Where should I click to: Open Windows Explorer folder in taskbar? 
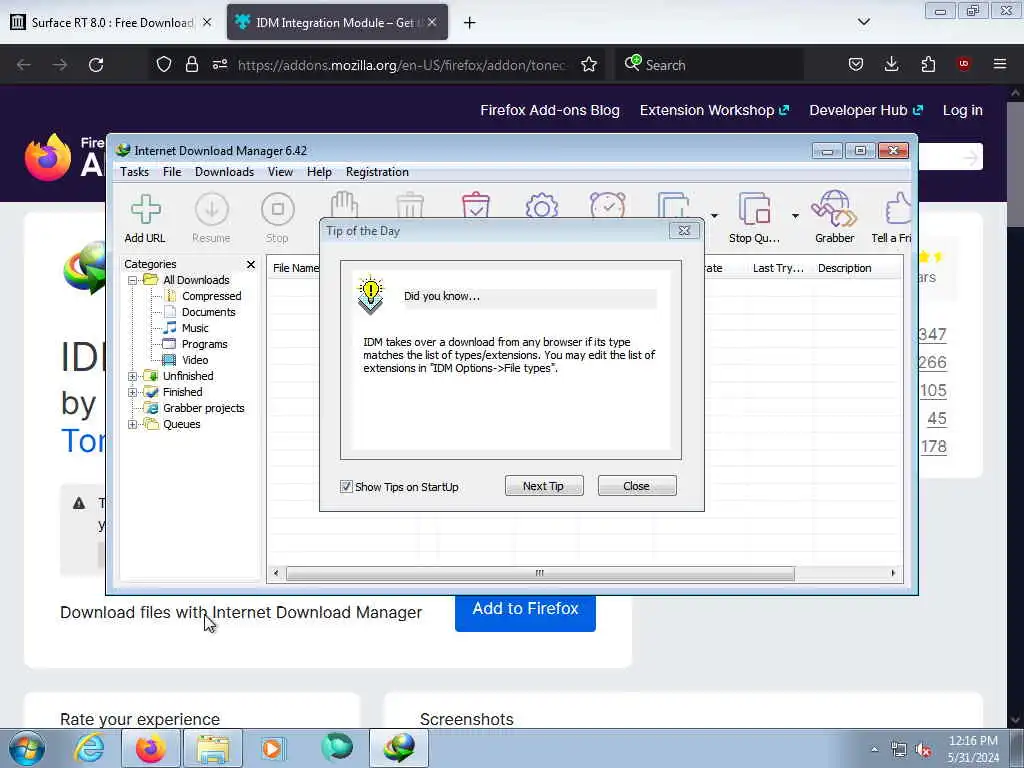(213, 748)
